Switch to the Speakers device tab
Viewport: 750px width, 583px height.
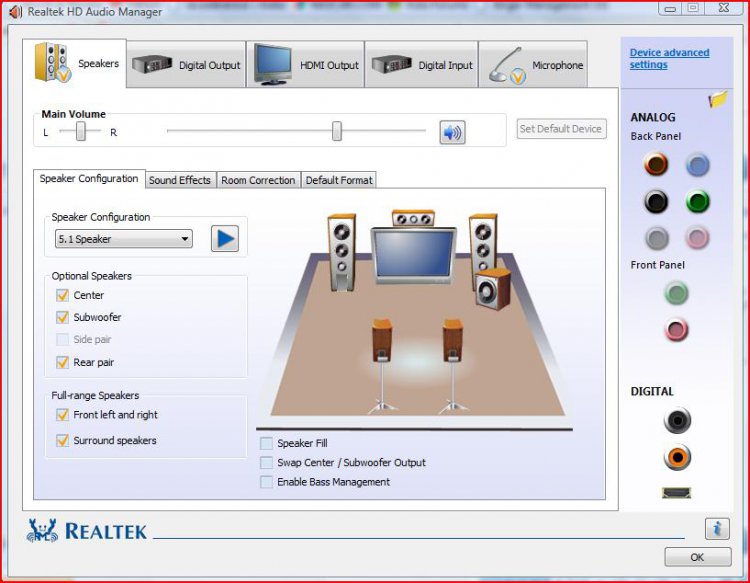[75, 63]
